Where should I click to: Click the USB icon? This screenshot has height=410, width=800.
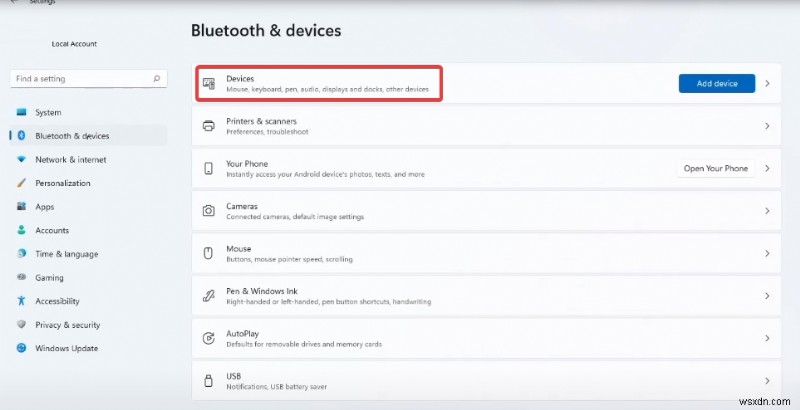coord(208,381)
